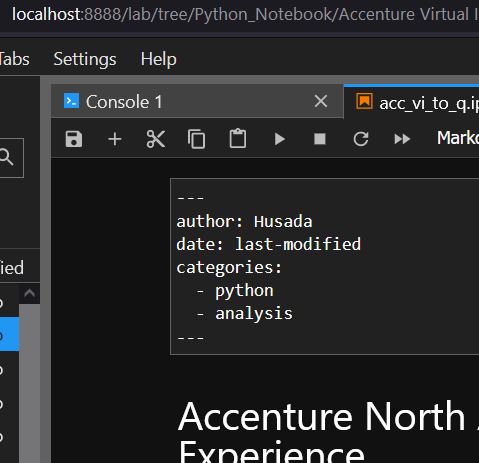Switch to the acc_vi_to_q notebook tab
The width and height of the screenshot is (479, 463).
[x=411, y=102]
